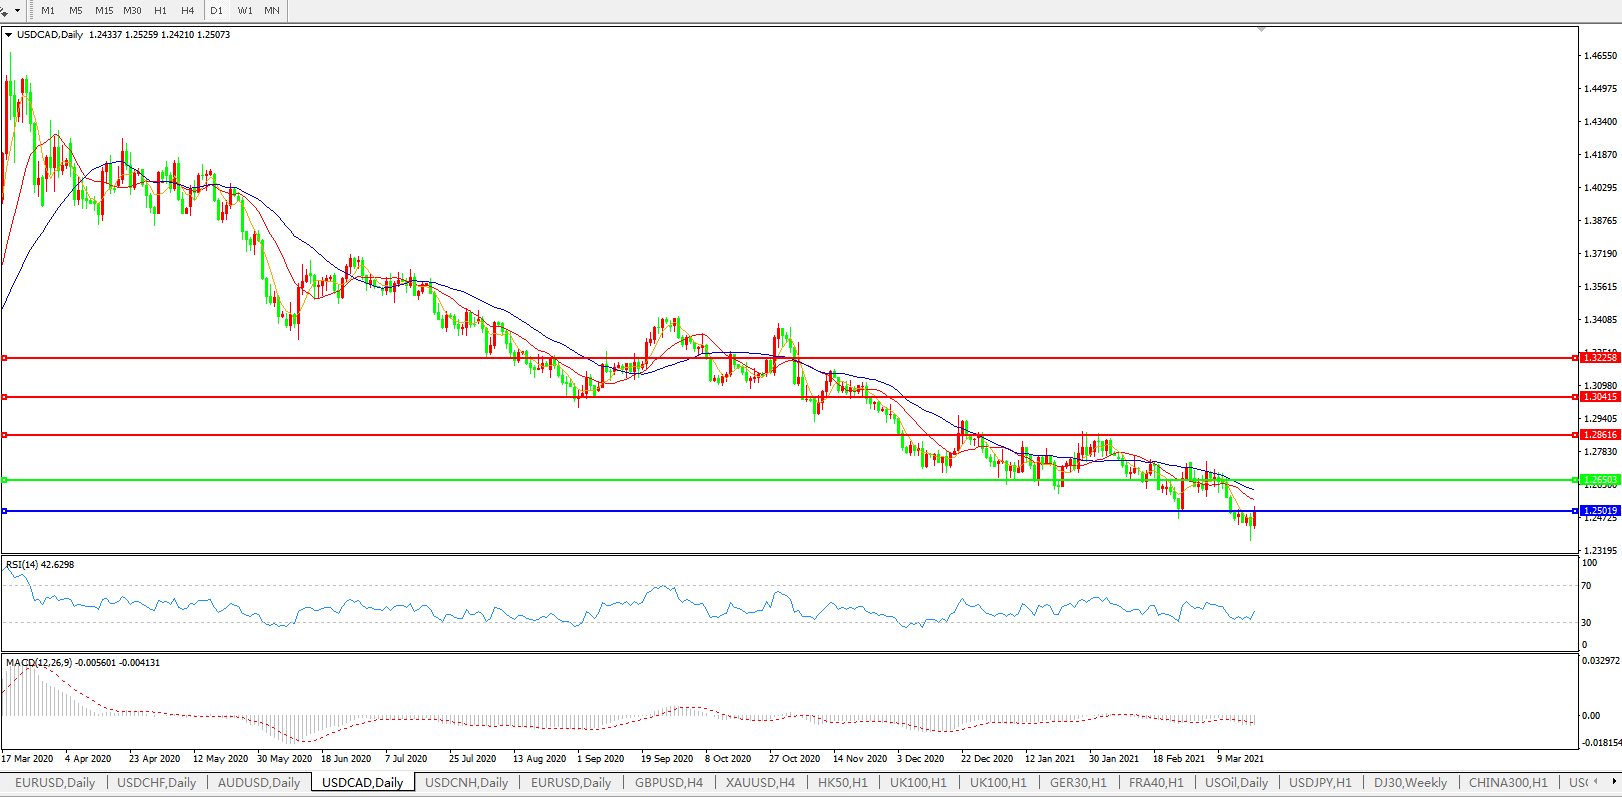Click the toolbar grip handle before M1
1622x797 pixels.
[31, 10]
